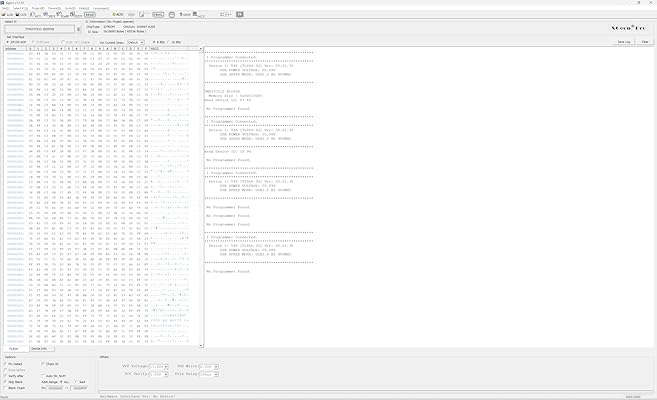657x400 pixels.
Task: Open the Tools menu
Action: point(70,8)
